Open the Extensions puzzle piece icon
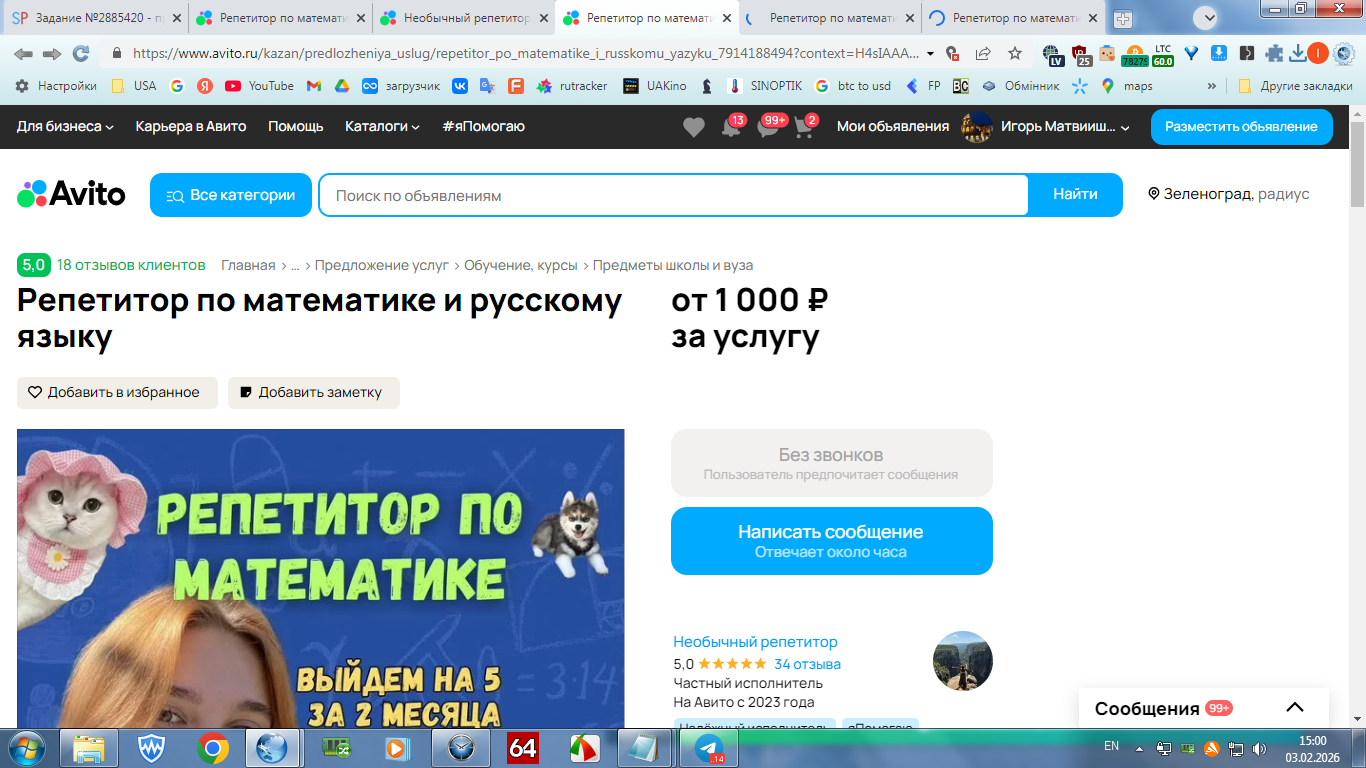1366x768 pixels. pyautogui.click(x=1274, y=54)
